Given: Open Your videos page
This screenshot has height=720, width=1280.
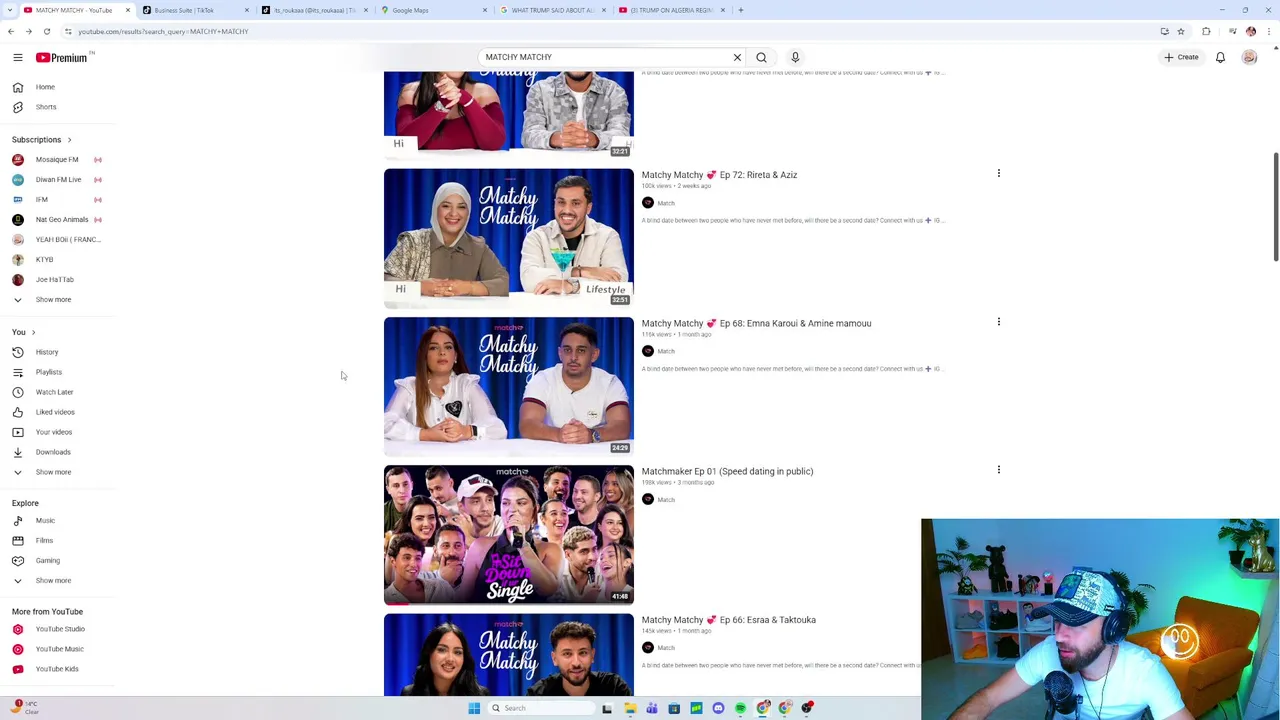Looking at the screenshot, I should [x=54, y=432].
